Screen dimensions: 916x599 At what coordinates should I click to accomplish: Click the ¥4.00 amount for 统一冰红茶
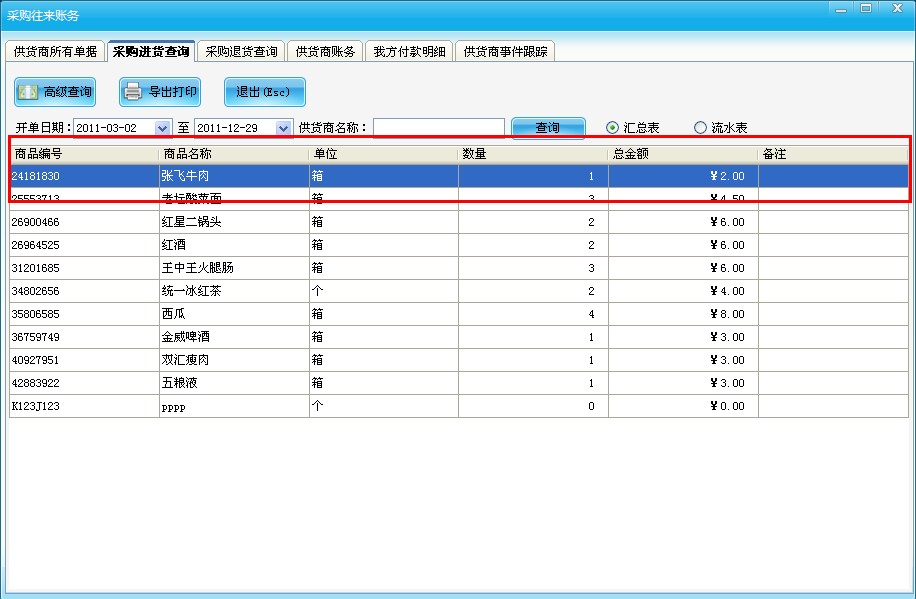[727, 291]
